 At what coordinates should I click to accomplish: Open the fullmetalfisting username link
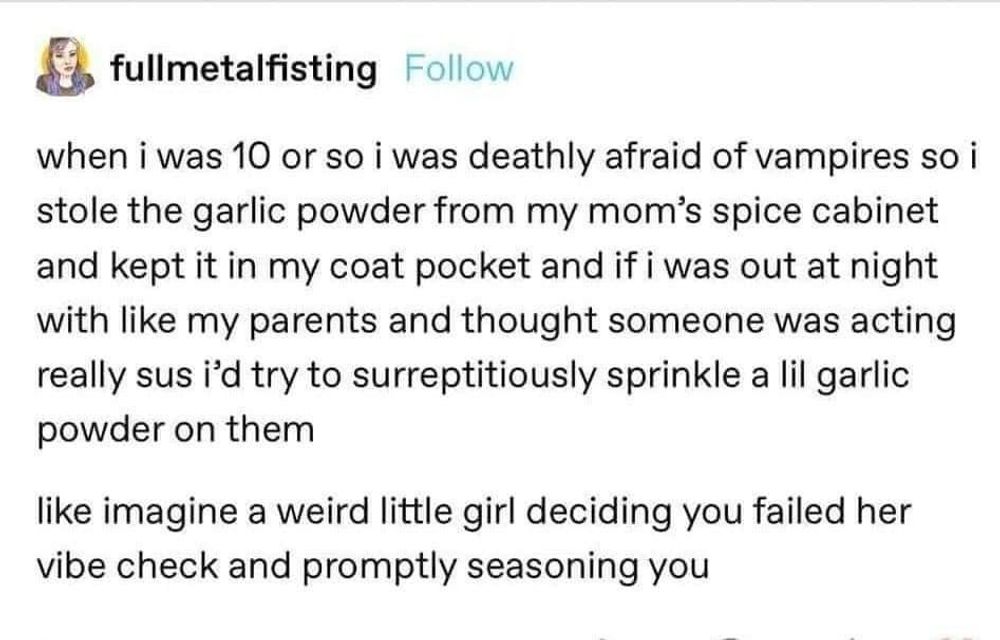tap(244, 70)
